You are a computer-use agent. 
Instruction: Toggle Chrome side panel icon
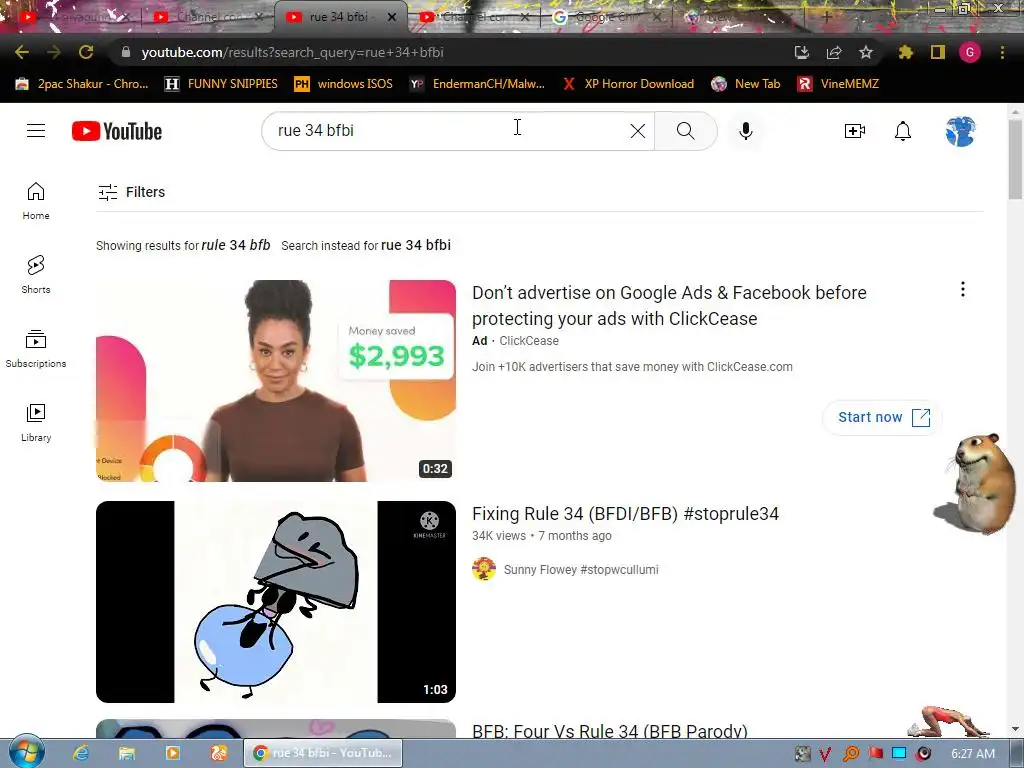click(x=938, y=52)
